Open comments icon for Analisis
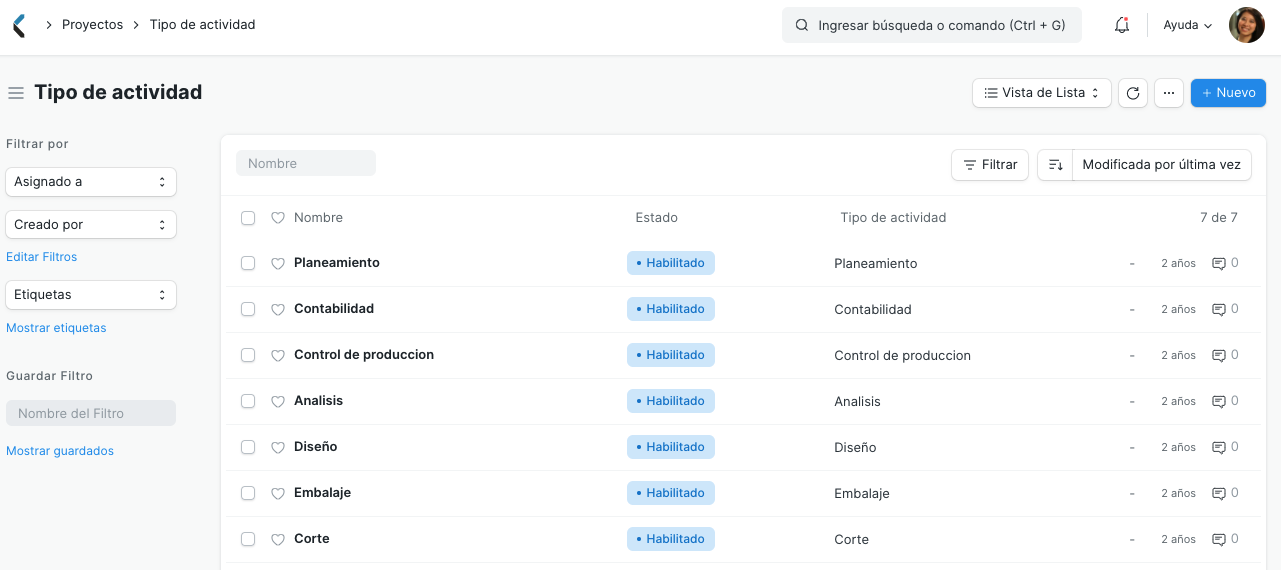This screenshot has height=570, width=1281. pyautogui.click(x=1219, y=402)
